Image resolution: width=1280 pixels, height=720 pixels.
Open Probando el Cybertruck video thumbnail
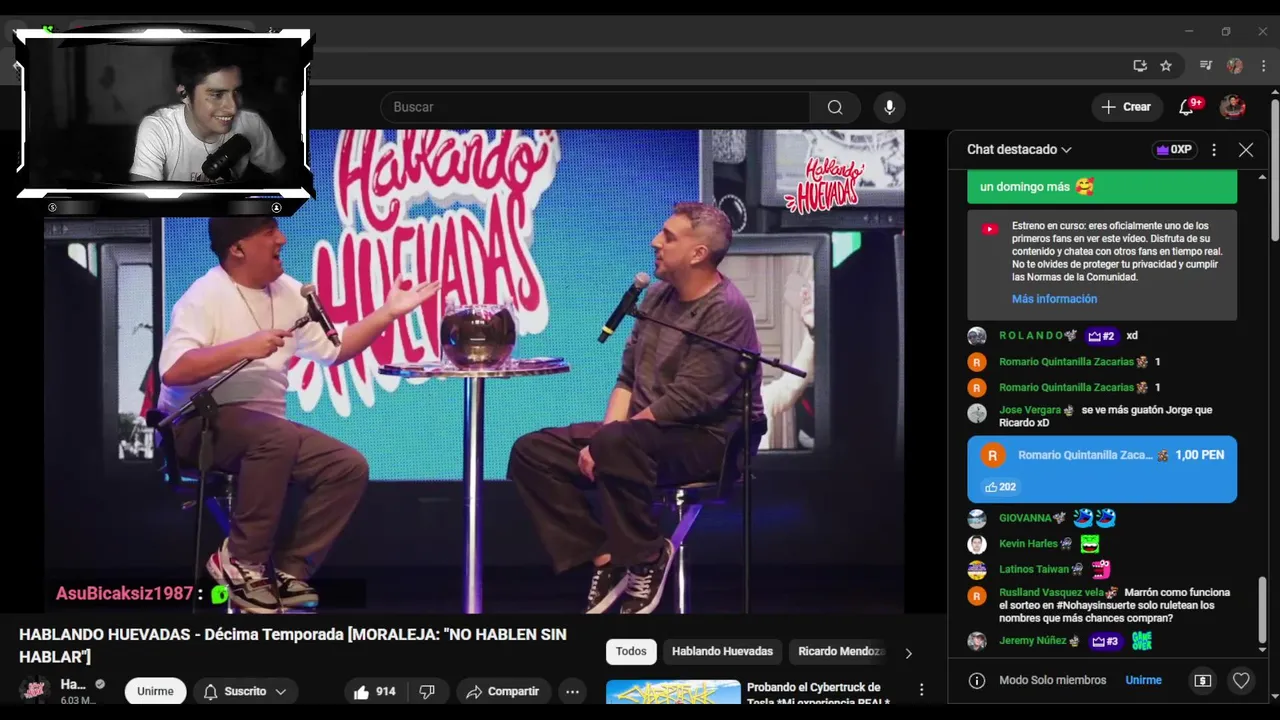(673, 692)
